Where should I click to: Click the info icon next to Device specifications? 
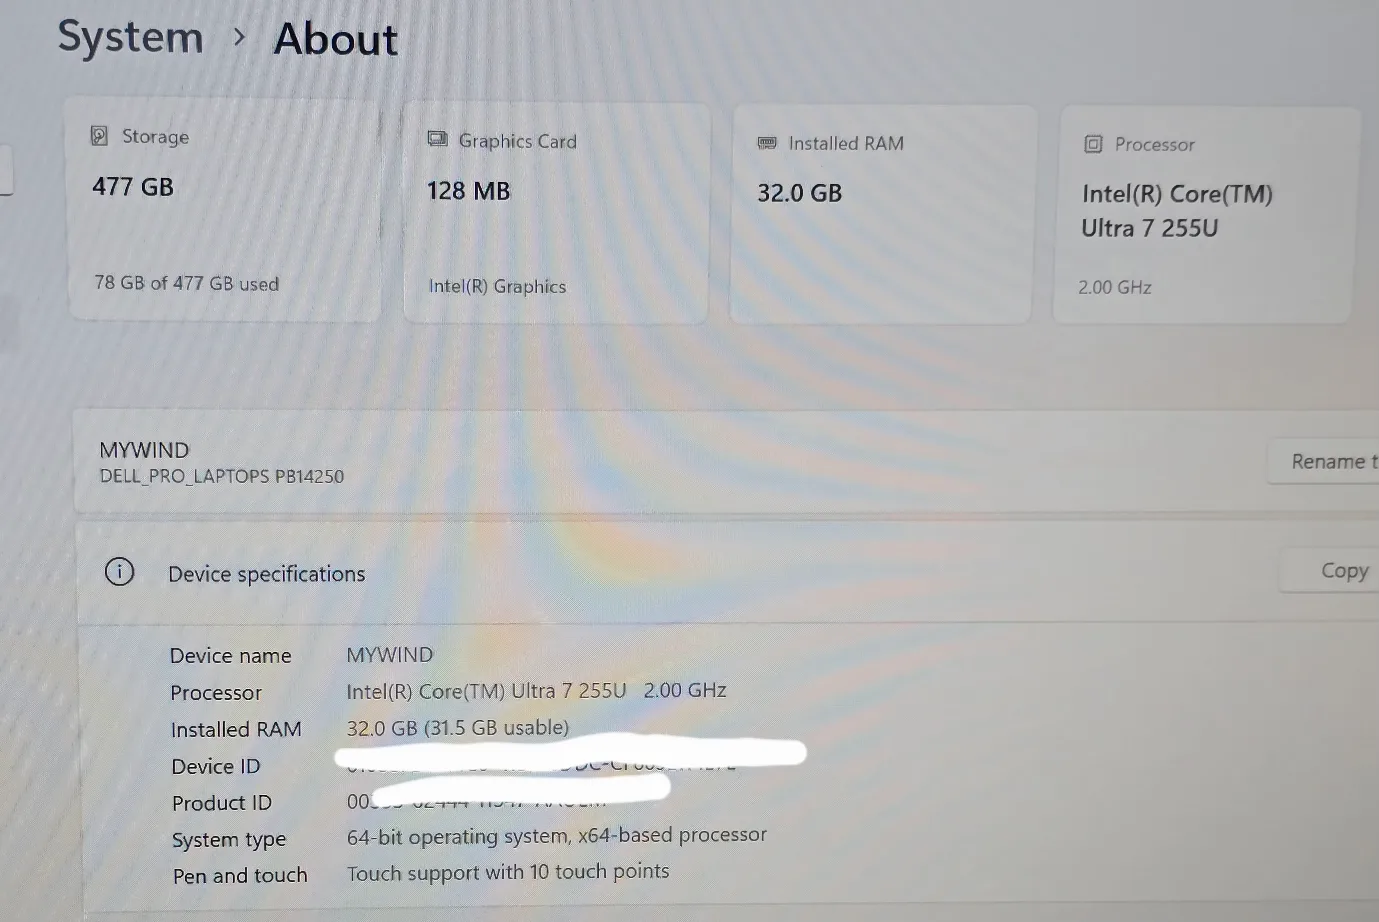[x=119, y=572]
